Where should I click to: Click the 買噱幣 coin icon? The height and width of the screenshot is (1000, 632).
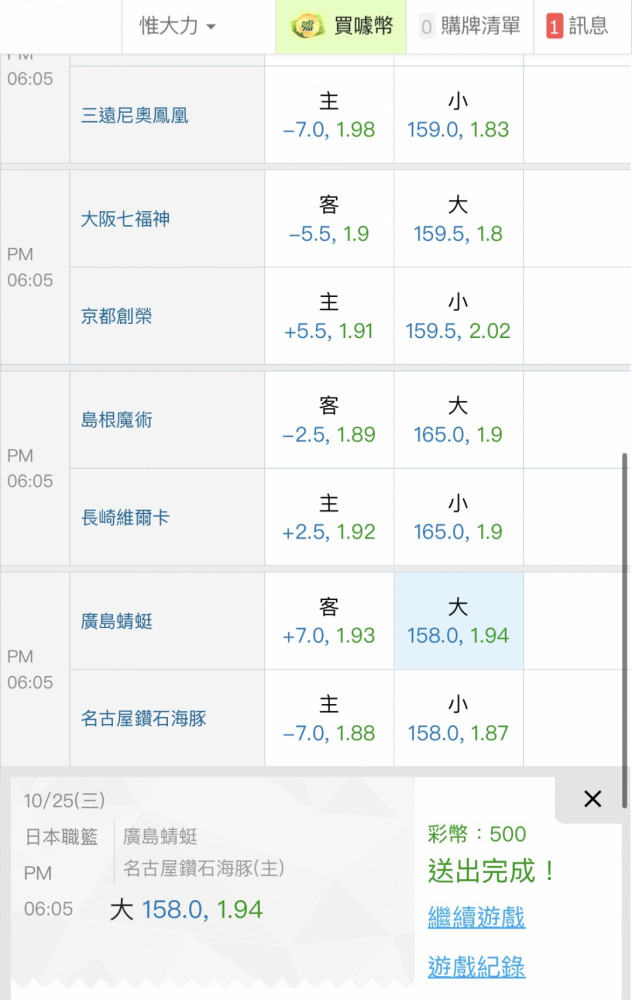(x=307, y=26)
